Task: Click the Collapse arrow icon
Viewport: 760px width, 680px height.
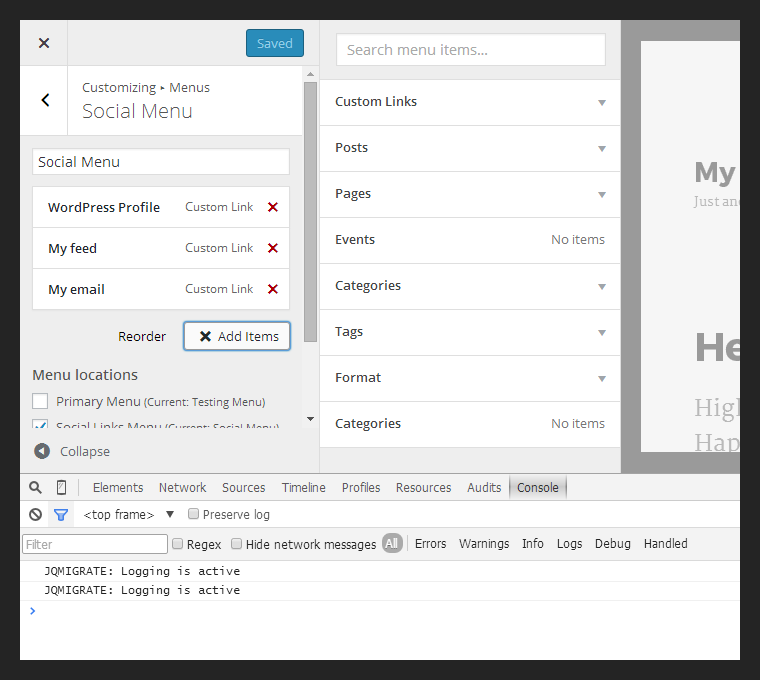Action: point(42,451)
